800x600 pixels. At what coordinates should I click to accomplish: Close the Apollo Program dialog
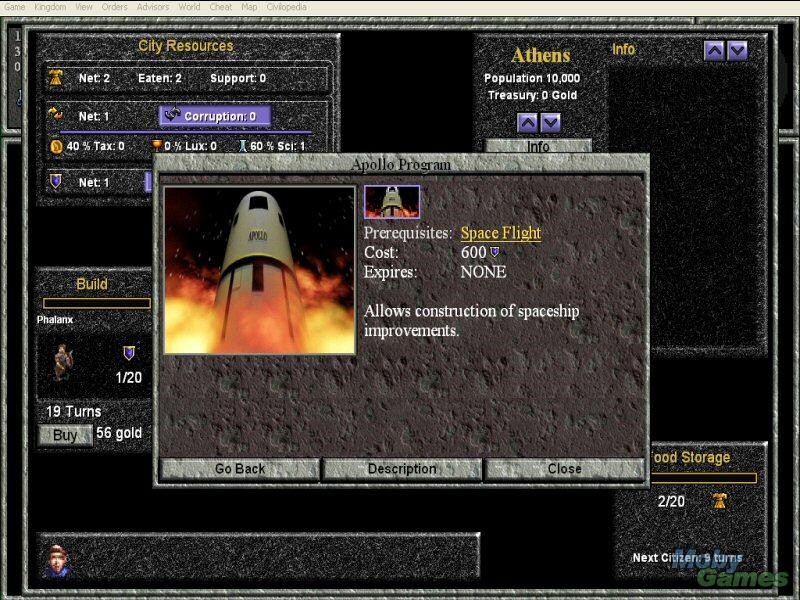coord(564,469)
